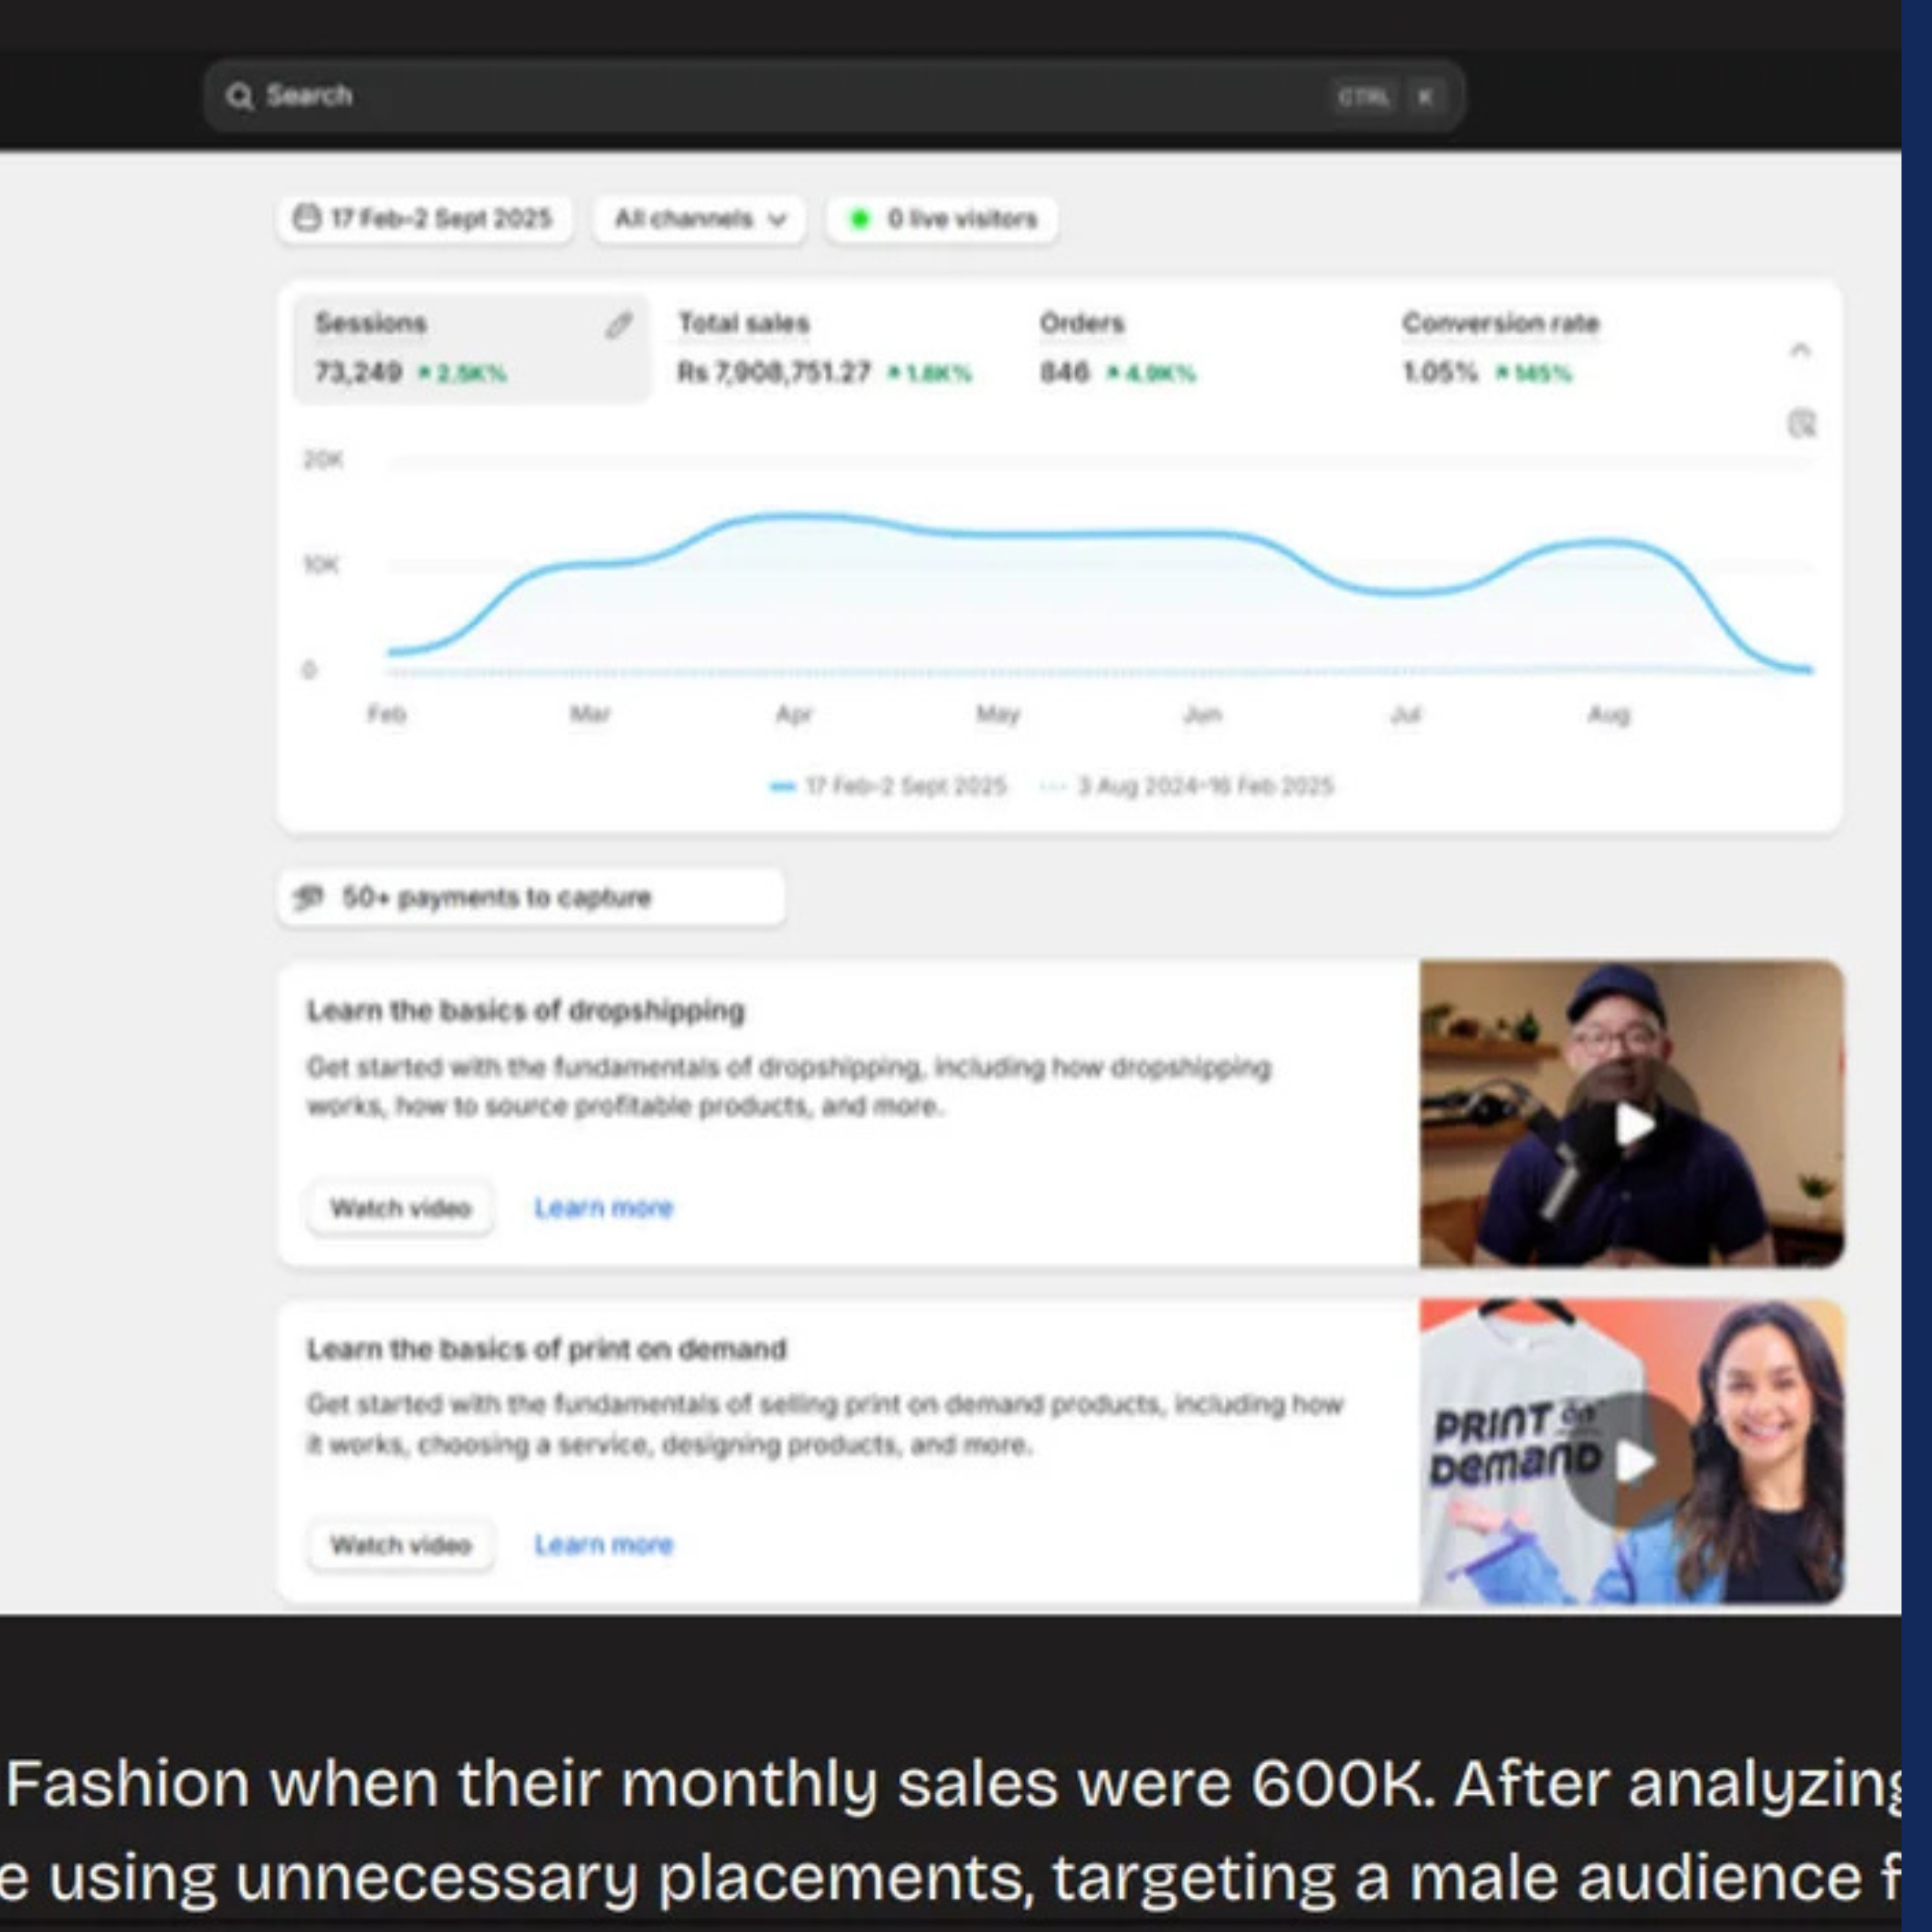Click Learn more under print on demand
Screen dimensions: 1932x1932
[x=603, y=1545]
